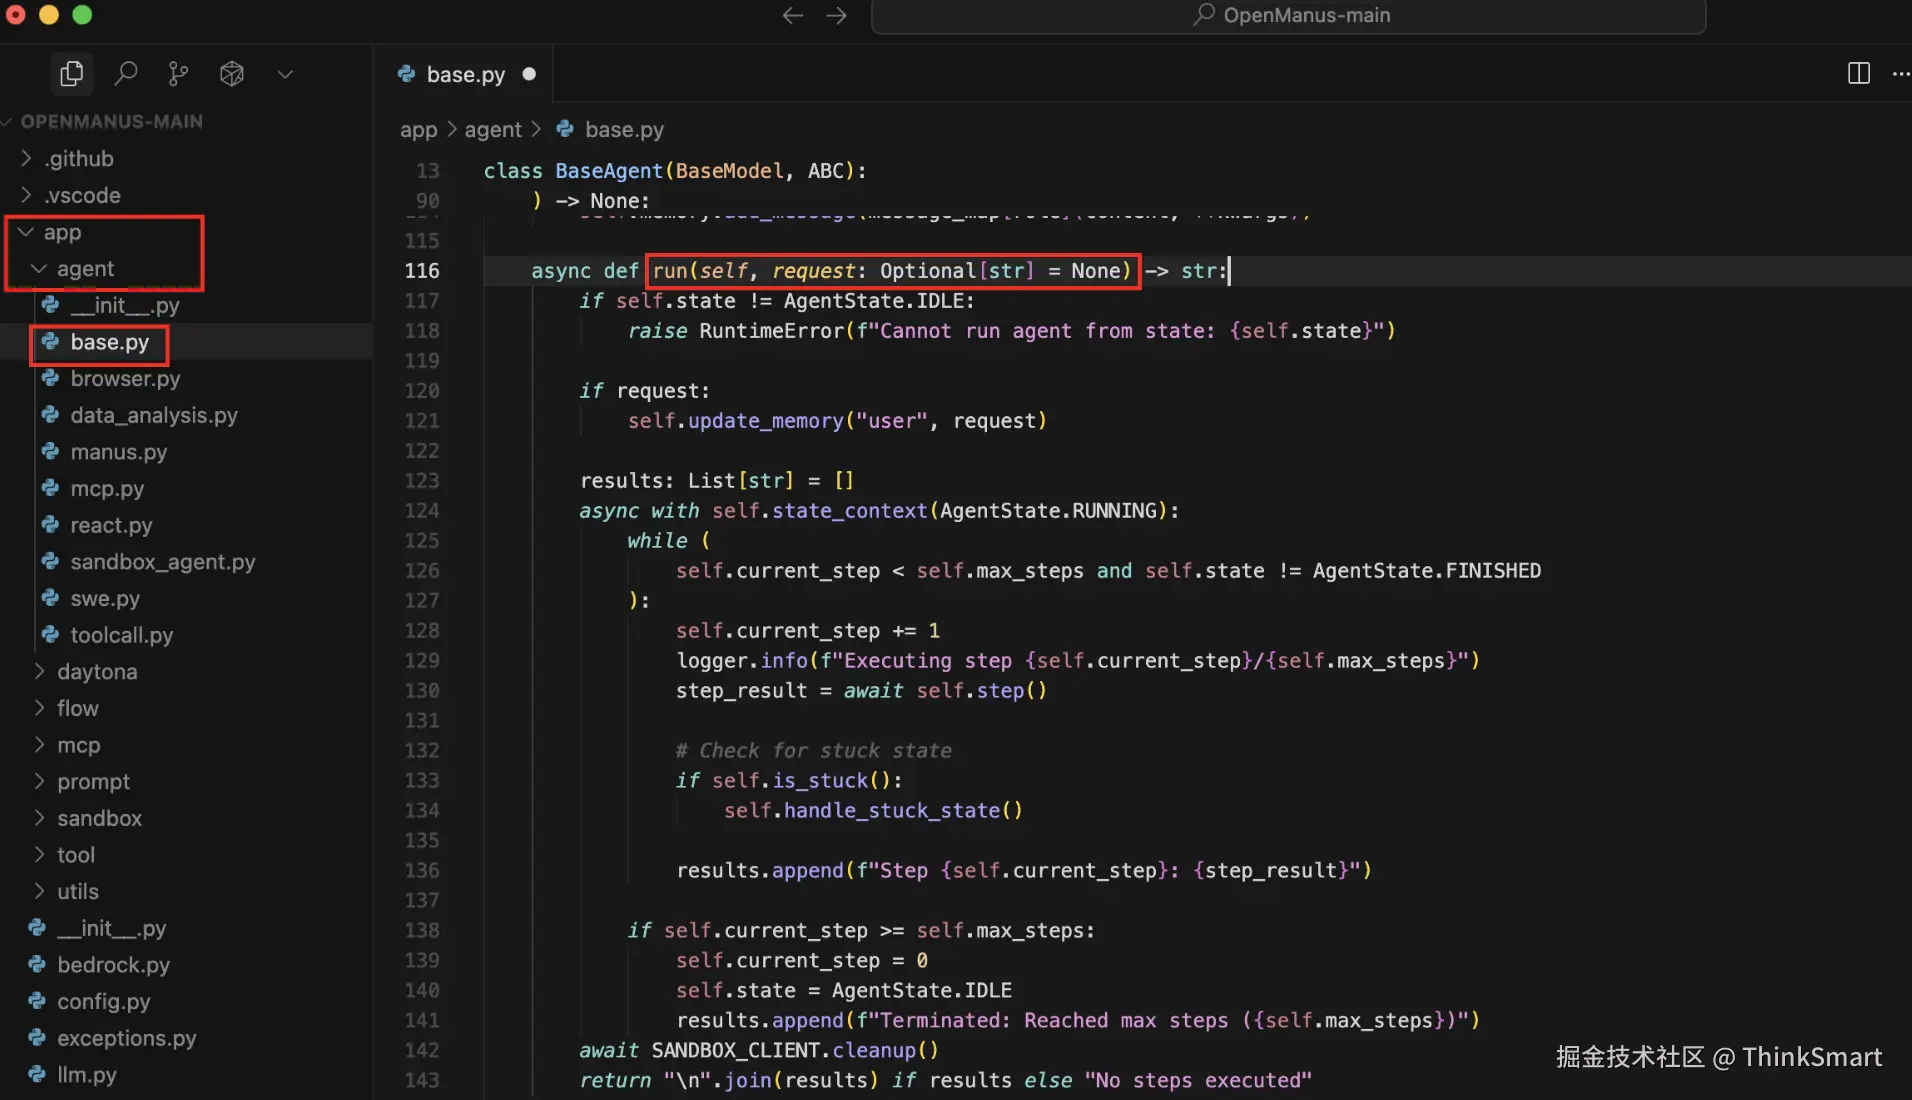Image resolution: width=1912 pixels, height=1100 pixels.
Task: Click the Python icon beside manus.py
Action: click(x=50, y=452)
